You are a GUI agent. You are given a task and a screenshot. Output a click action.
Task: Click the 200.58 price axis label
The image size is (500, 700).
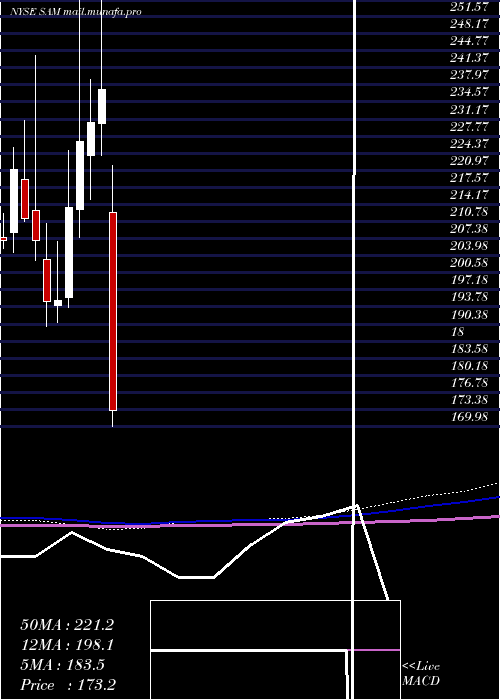469,263
